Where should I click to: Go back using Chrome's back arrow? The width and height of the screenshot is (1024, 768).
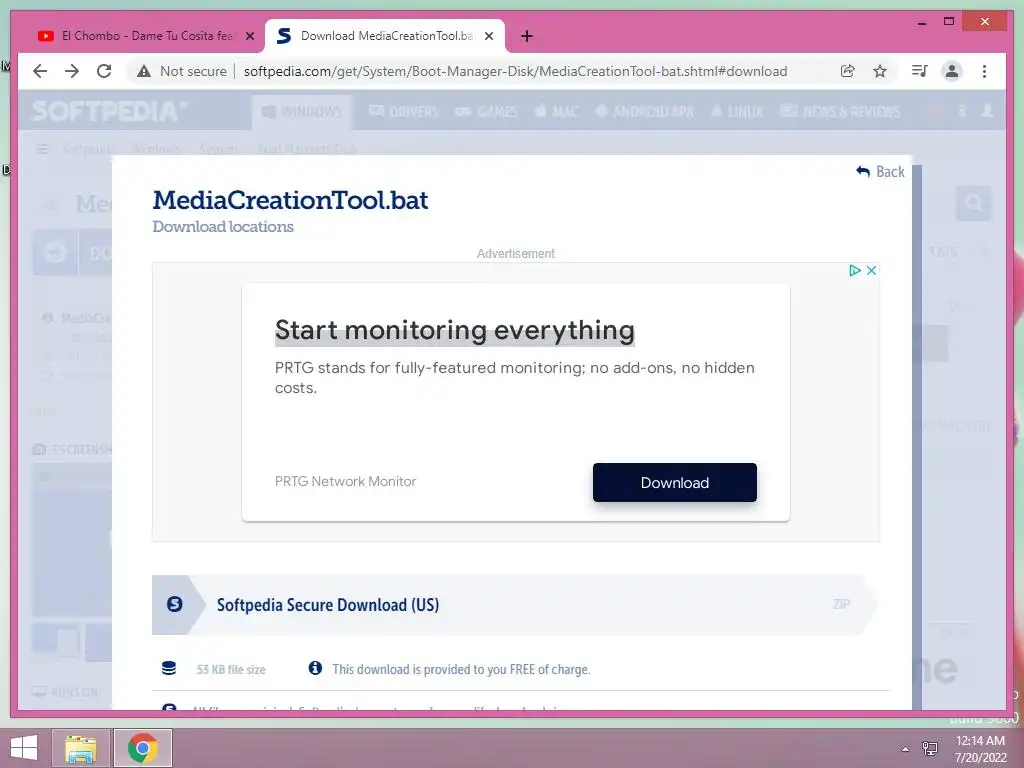[x=40, y=71]
